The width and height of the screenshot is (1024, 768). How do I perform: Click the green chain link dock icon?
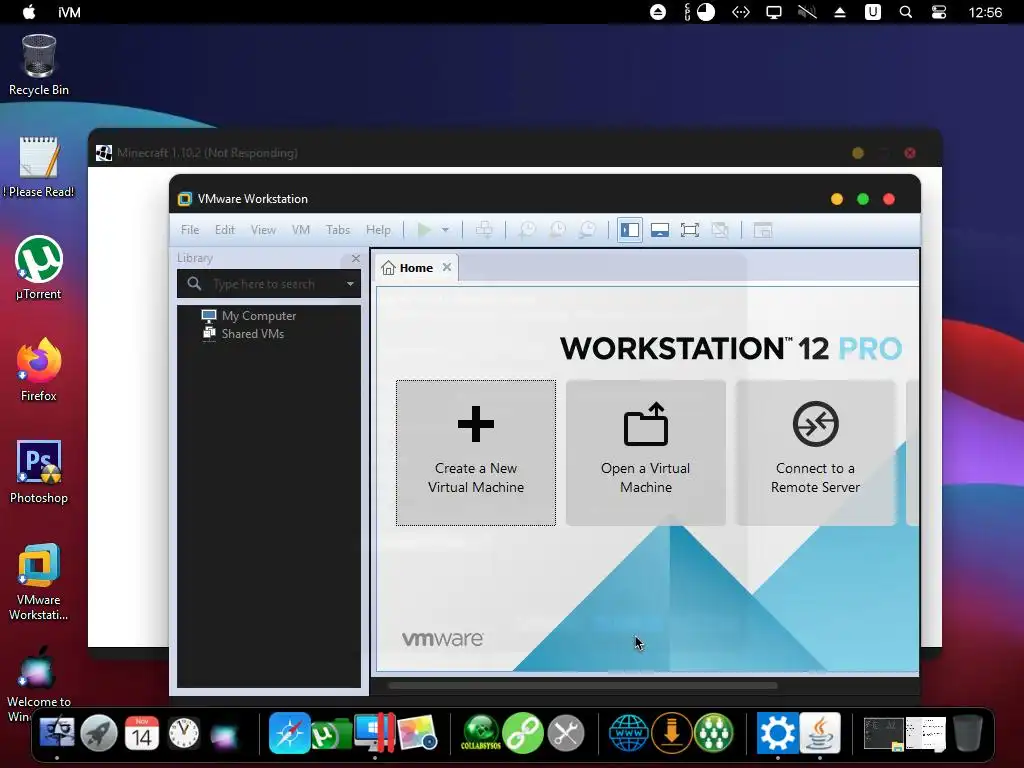[523, 733]
